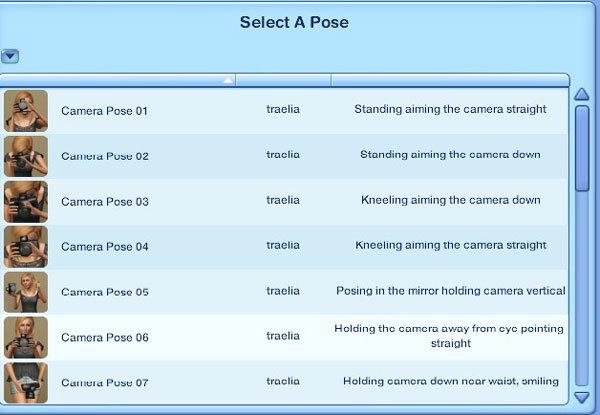
Task: Select Camera Pose 02 thumbnail
Action: [x=26, y=156]
